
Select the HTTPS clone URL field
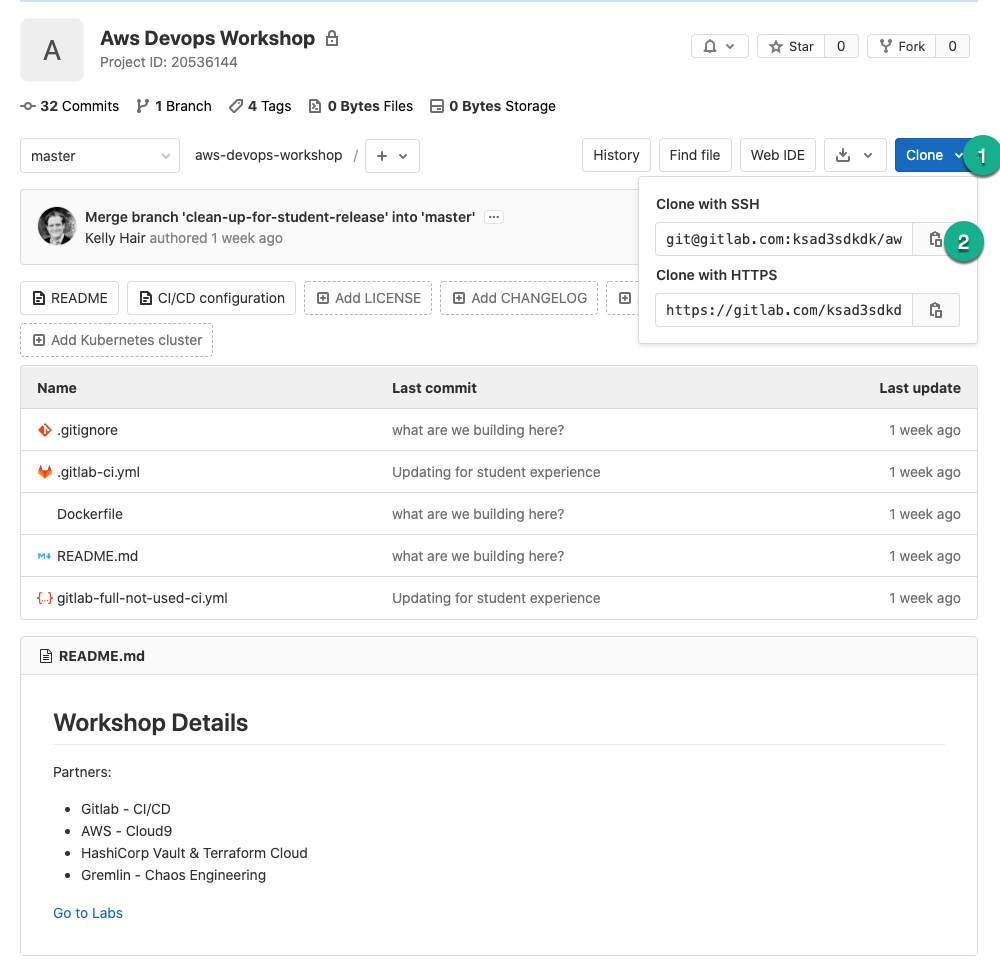pos(784,310)
